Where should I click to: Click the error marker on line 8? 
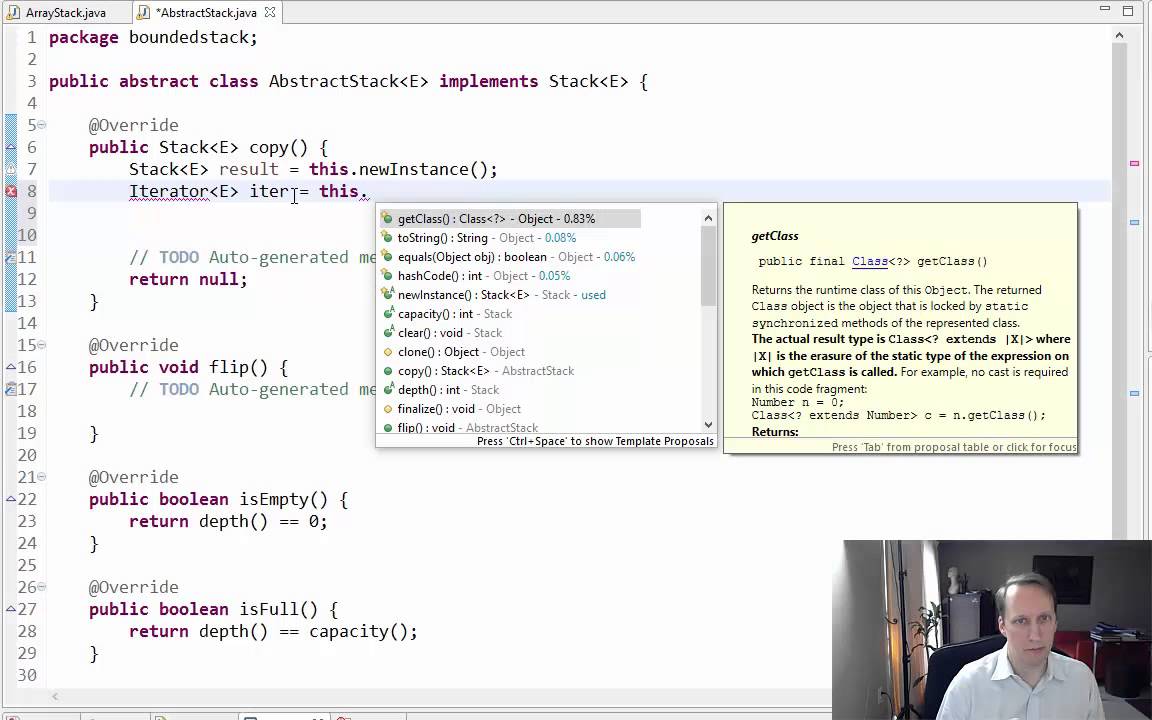pyautogui.click(x=11, y=191)
